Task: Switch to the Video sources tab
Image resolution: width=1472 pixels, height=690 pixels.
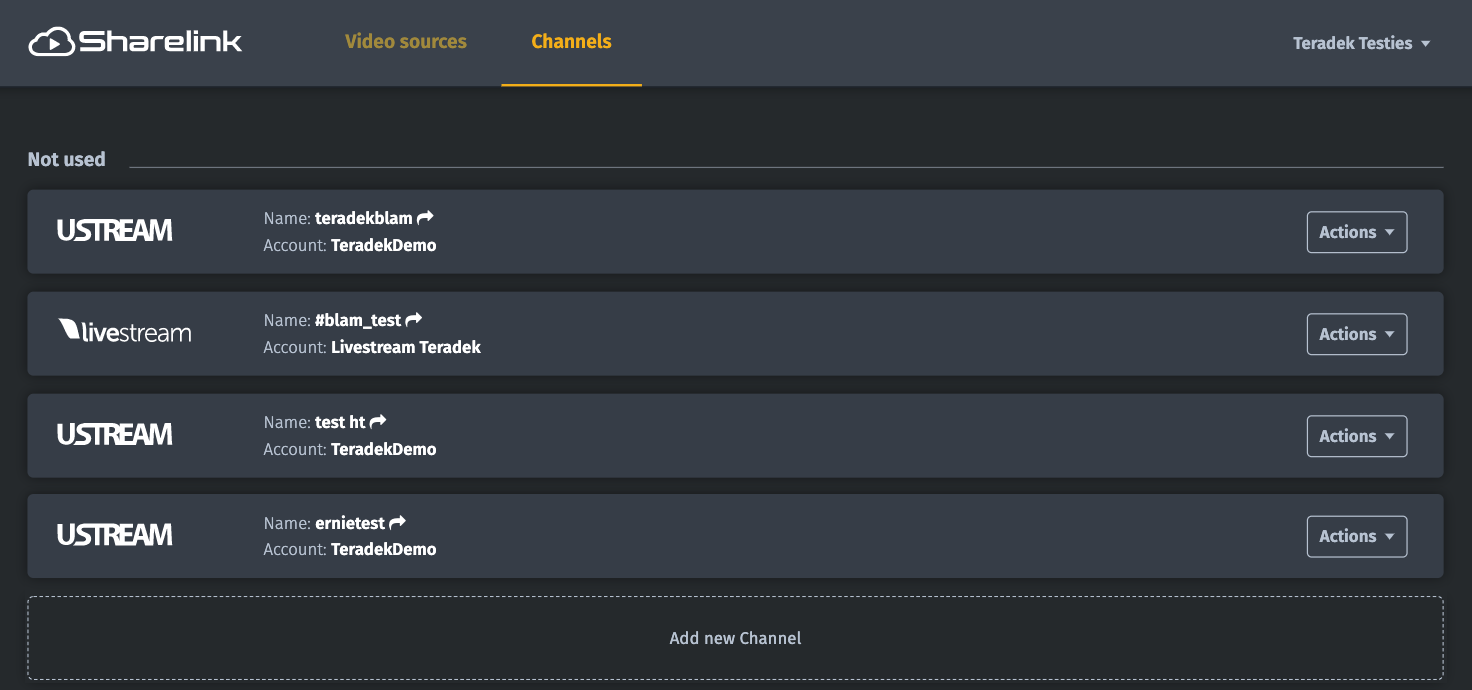Action: point(406,42)
